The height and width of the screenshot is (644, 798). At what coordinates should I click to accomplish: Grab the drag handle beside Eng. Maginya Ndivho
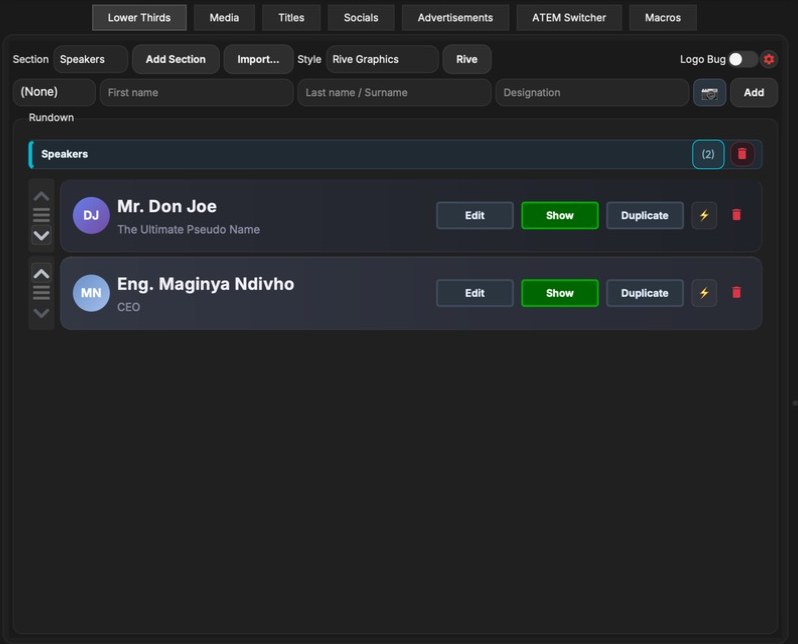[x=41, y=293]
